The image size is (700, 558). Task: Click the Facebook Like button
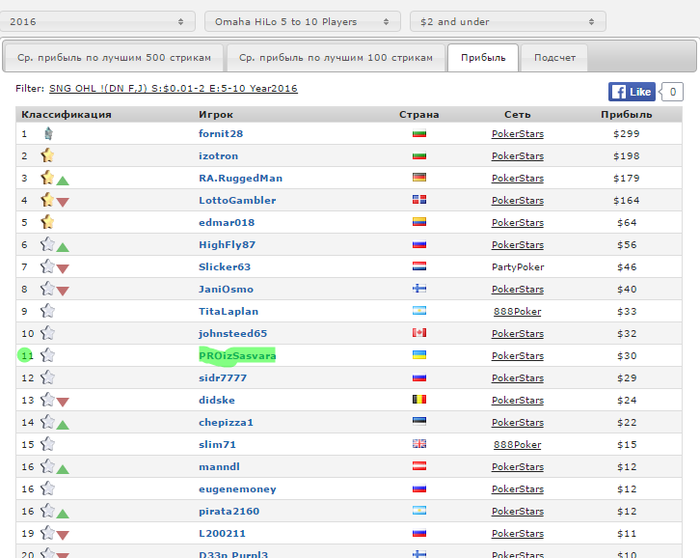(632, 92)
